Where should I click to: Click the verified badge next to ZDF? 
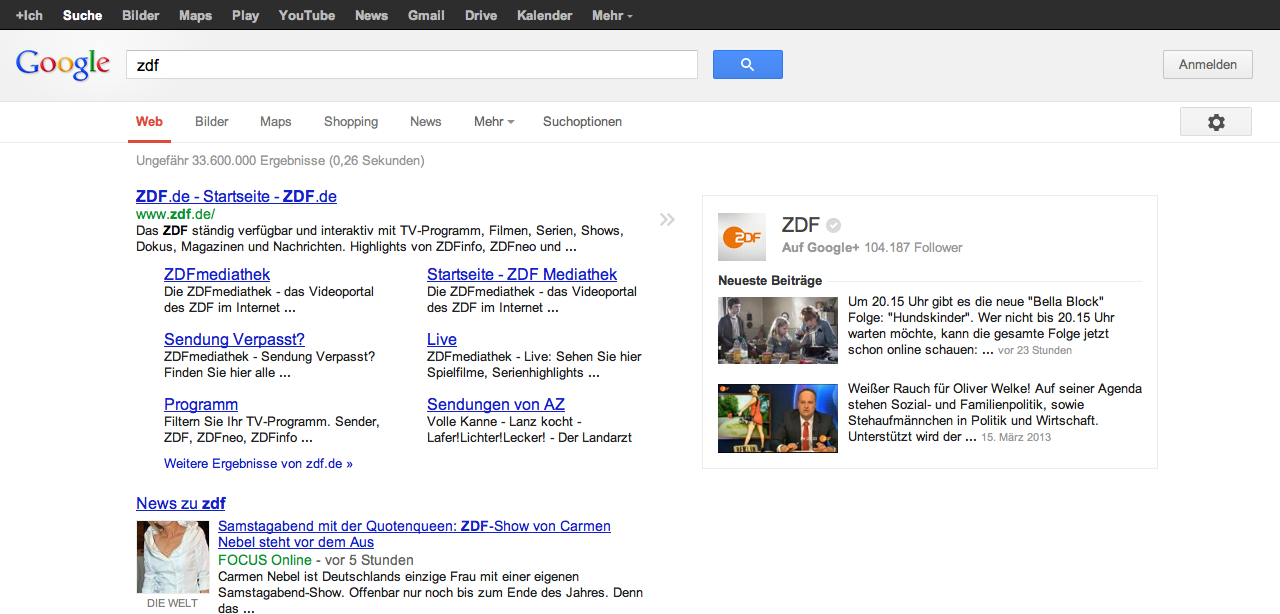833,226
